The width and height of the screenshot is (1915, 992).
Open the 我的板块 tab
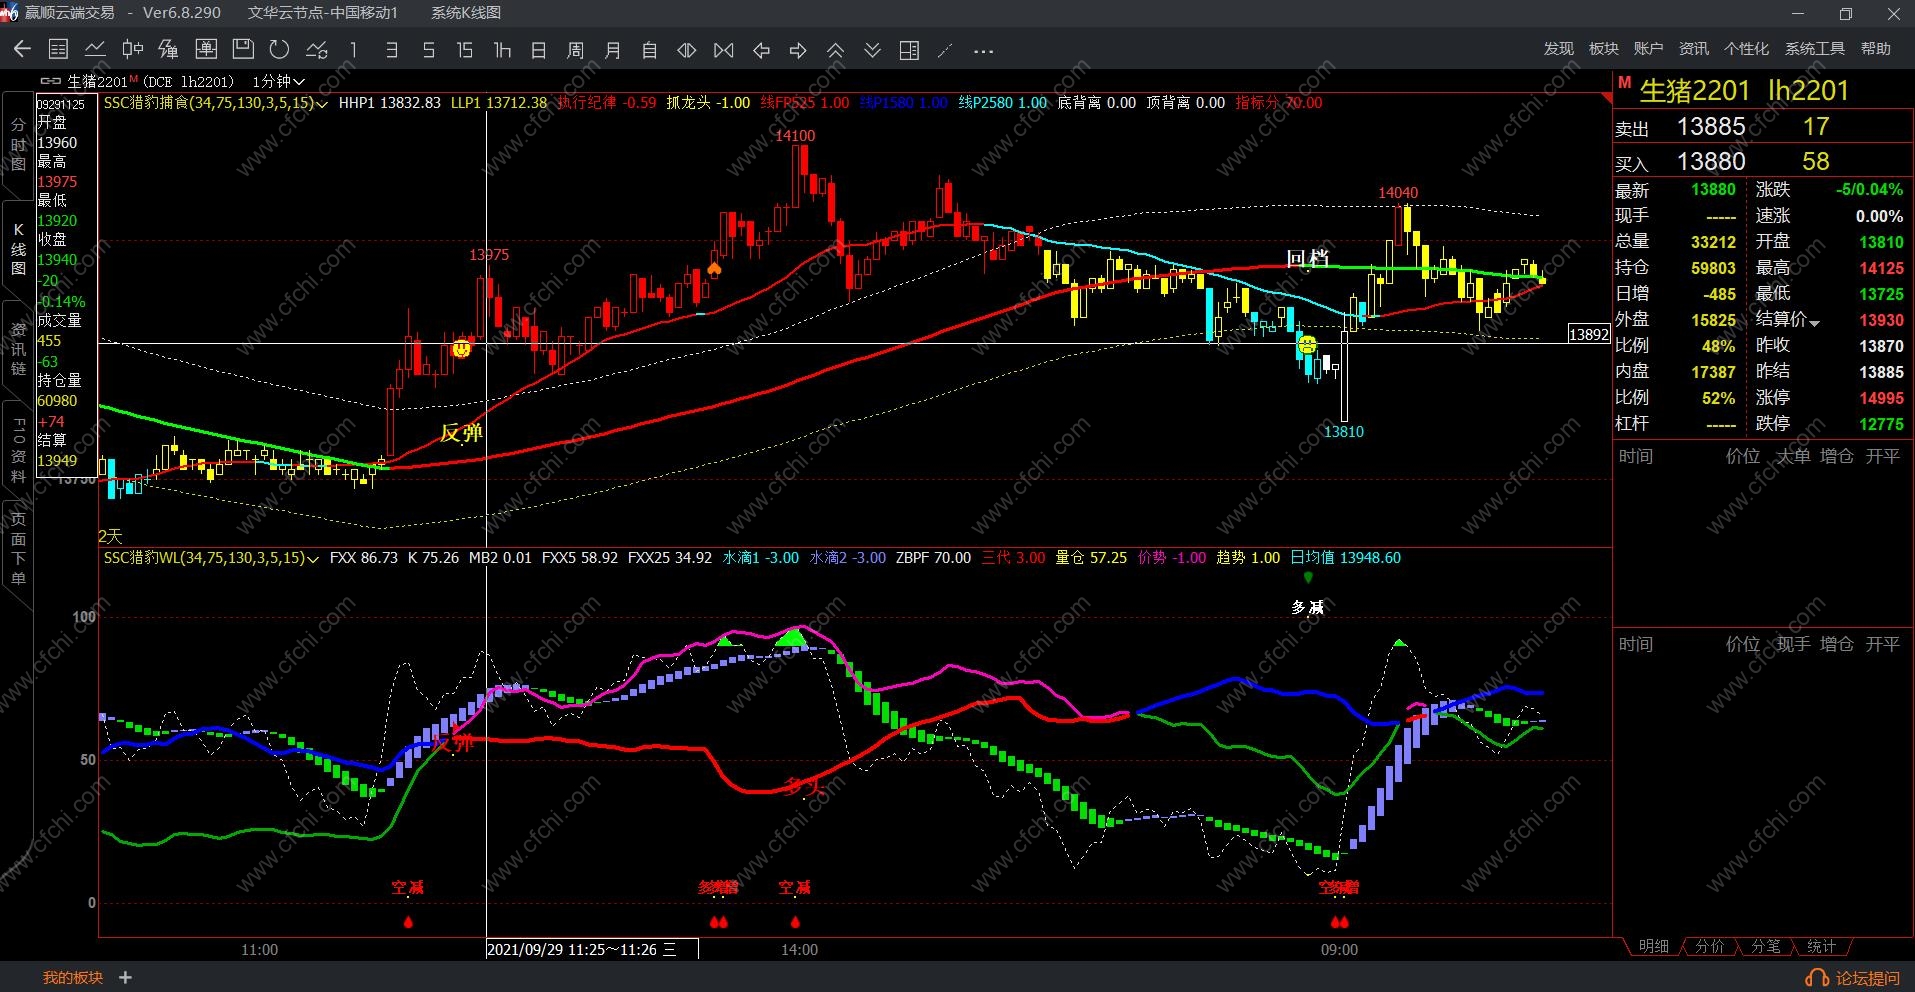73,978
